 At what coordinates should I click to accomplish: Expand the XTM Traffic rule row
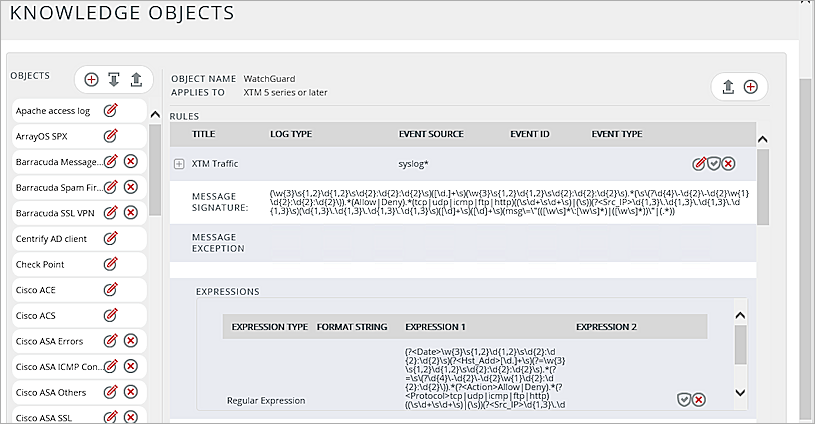coord(179,163)
